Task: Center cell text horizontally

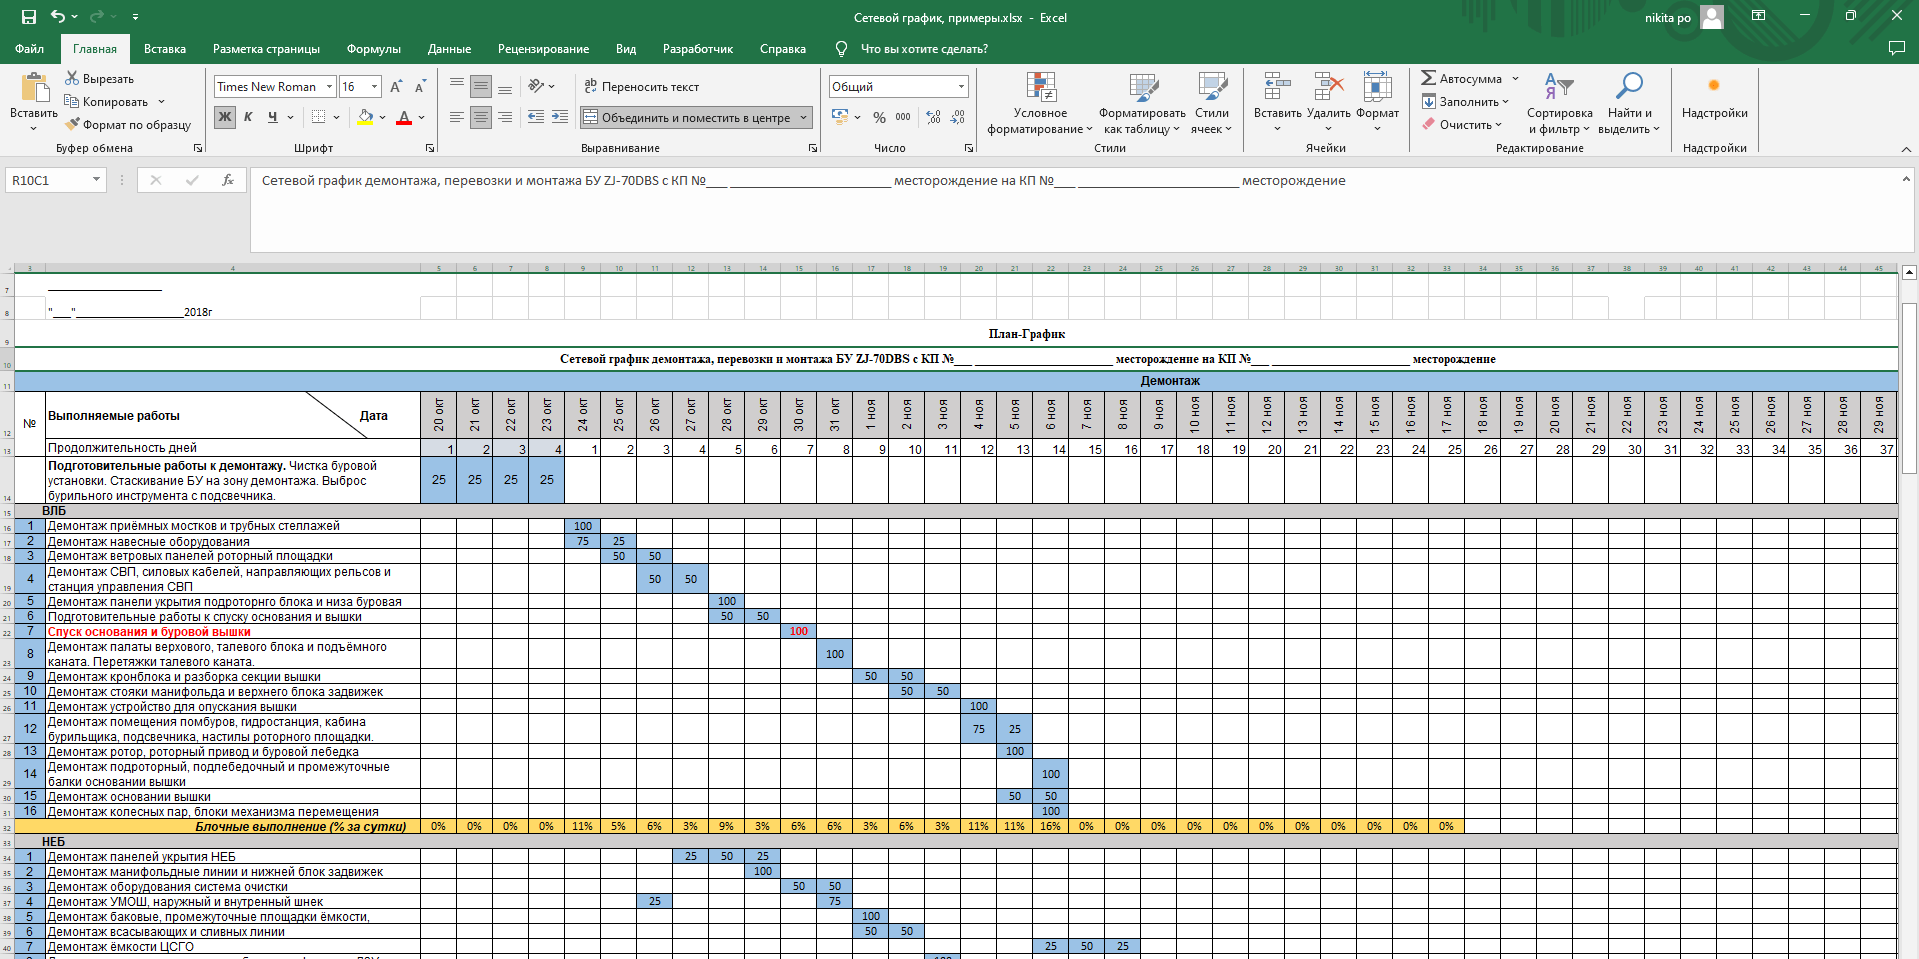Action: point(481,117)
